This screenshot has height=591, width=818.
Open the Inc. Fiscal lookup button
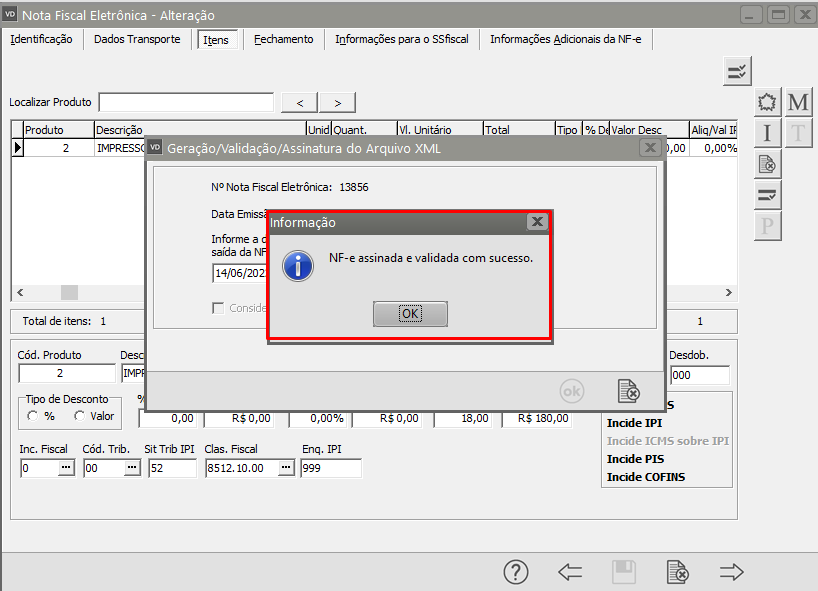click(66, 468)
